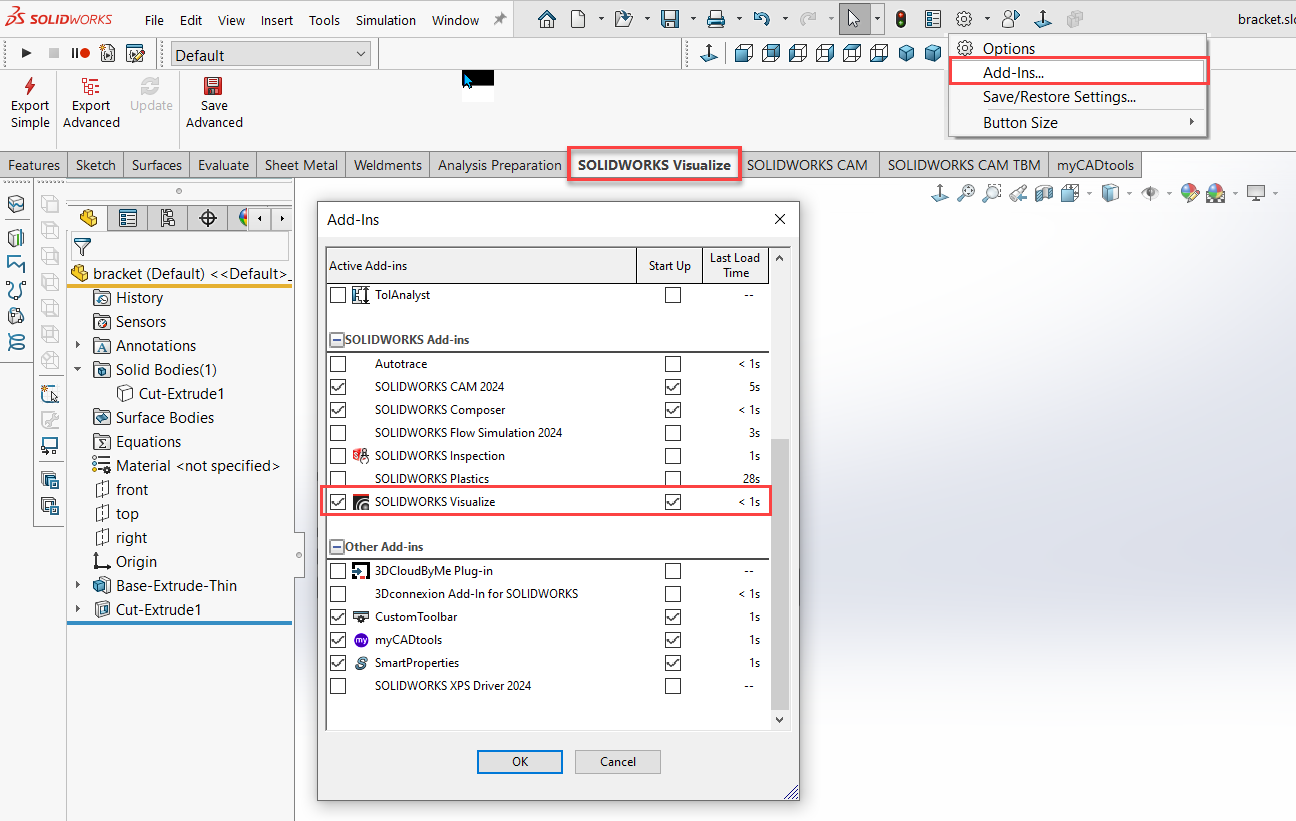Expand the Base-Extrude-Thin feature node
Image resolution: width=1296 pixels, height=821 pixels.
tap(79, 586)
